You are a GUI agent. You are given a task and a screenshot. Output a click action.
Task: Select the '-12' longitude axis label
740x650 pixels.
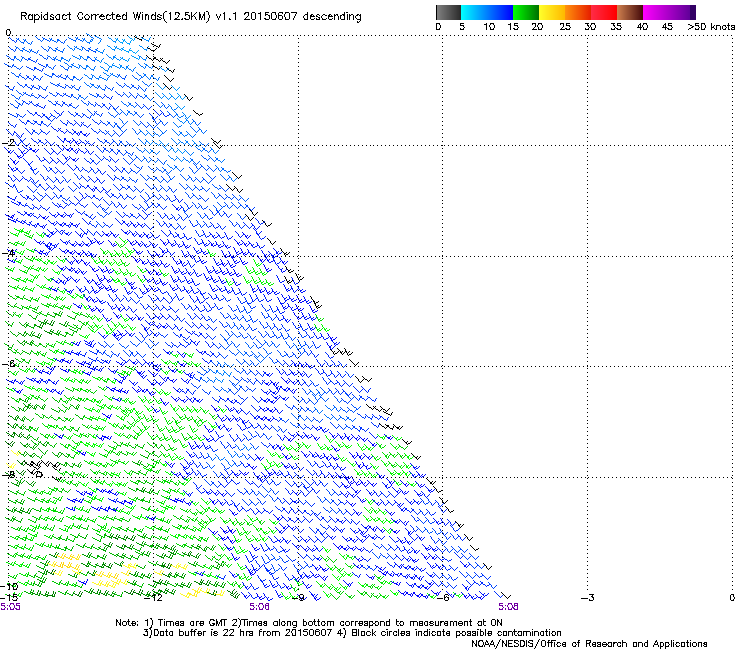tap(153, 598)
